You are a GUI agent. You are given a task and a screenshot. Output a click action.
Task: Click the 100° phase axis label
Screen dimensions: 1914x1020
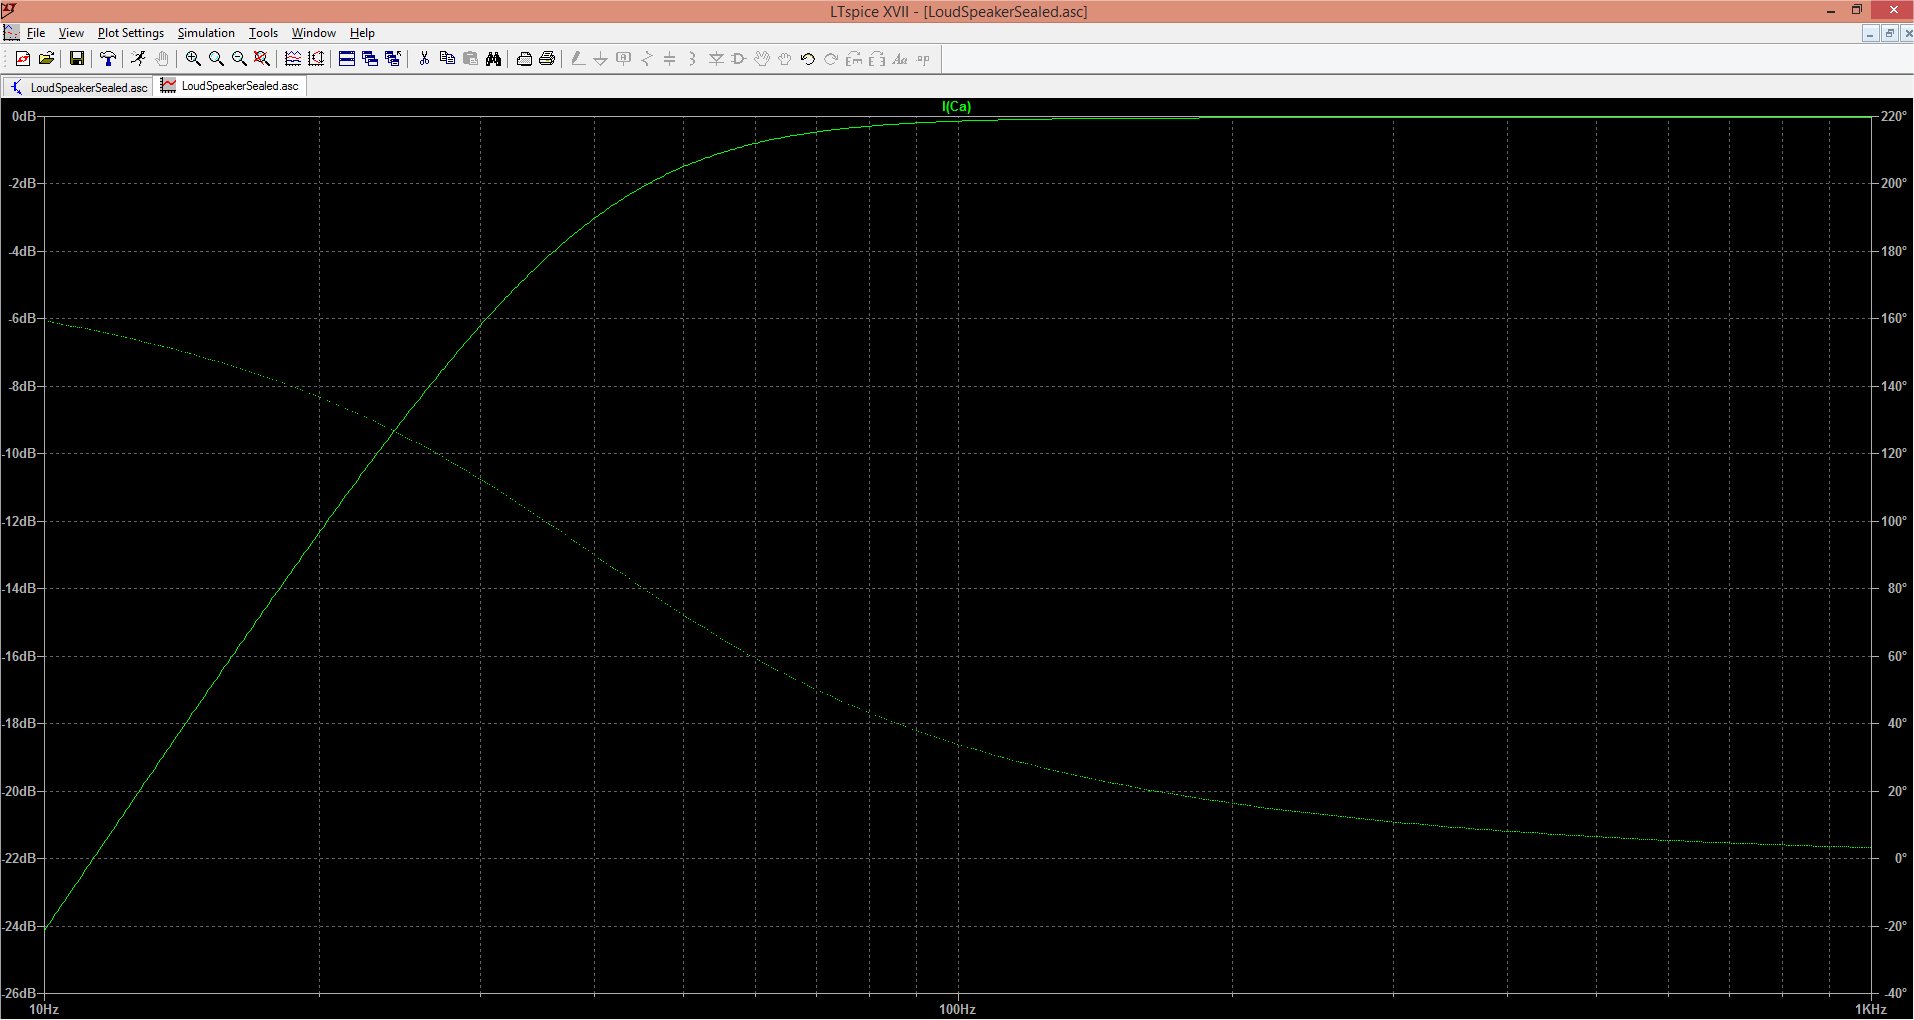(x=1893, y=521)
